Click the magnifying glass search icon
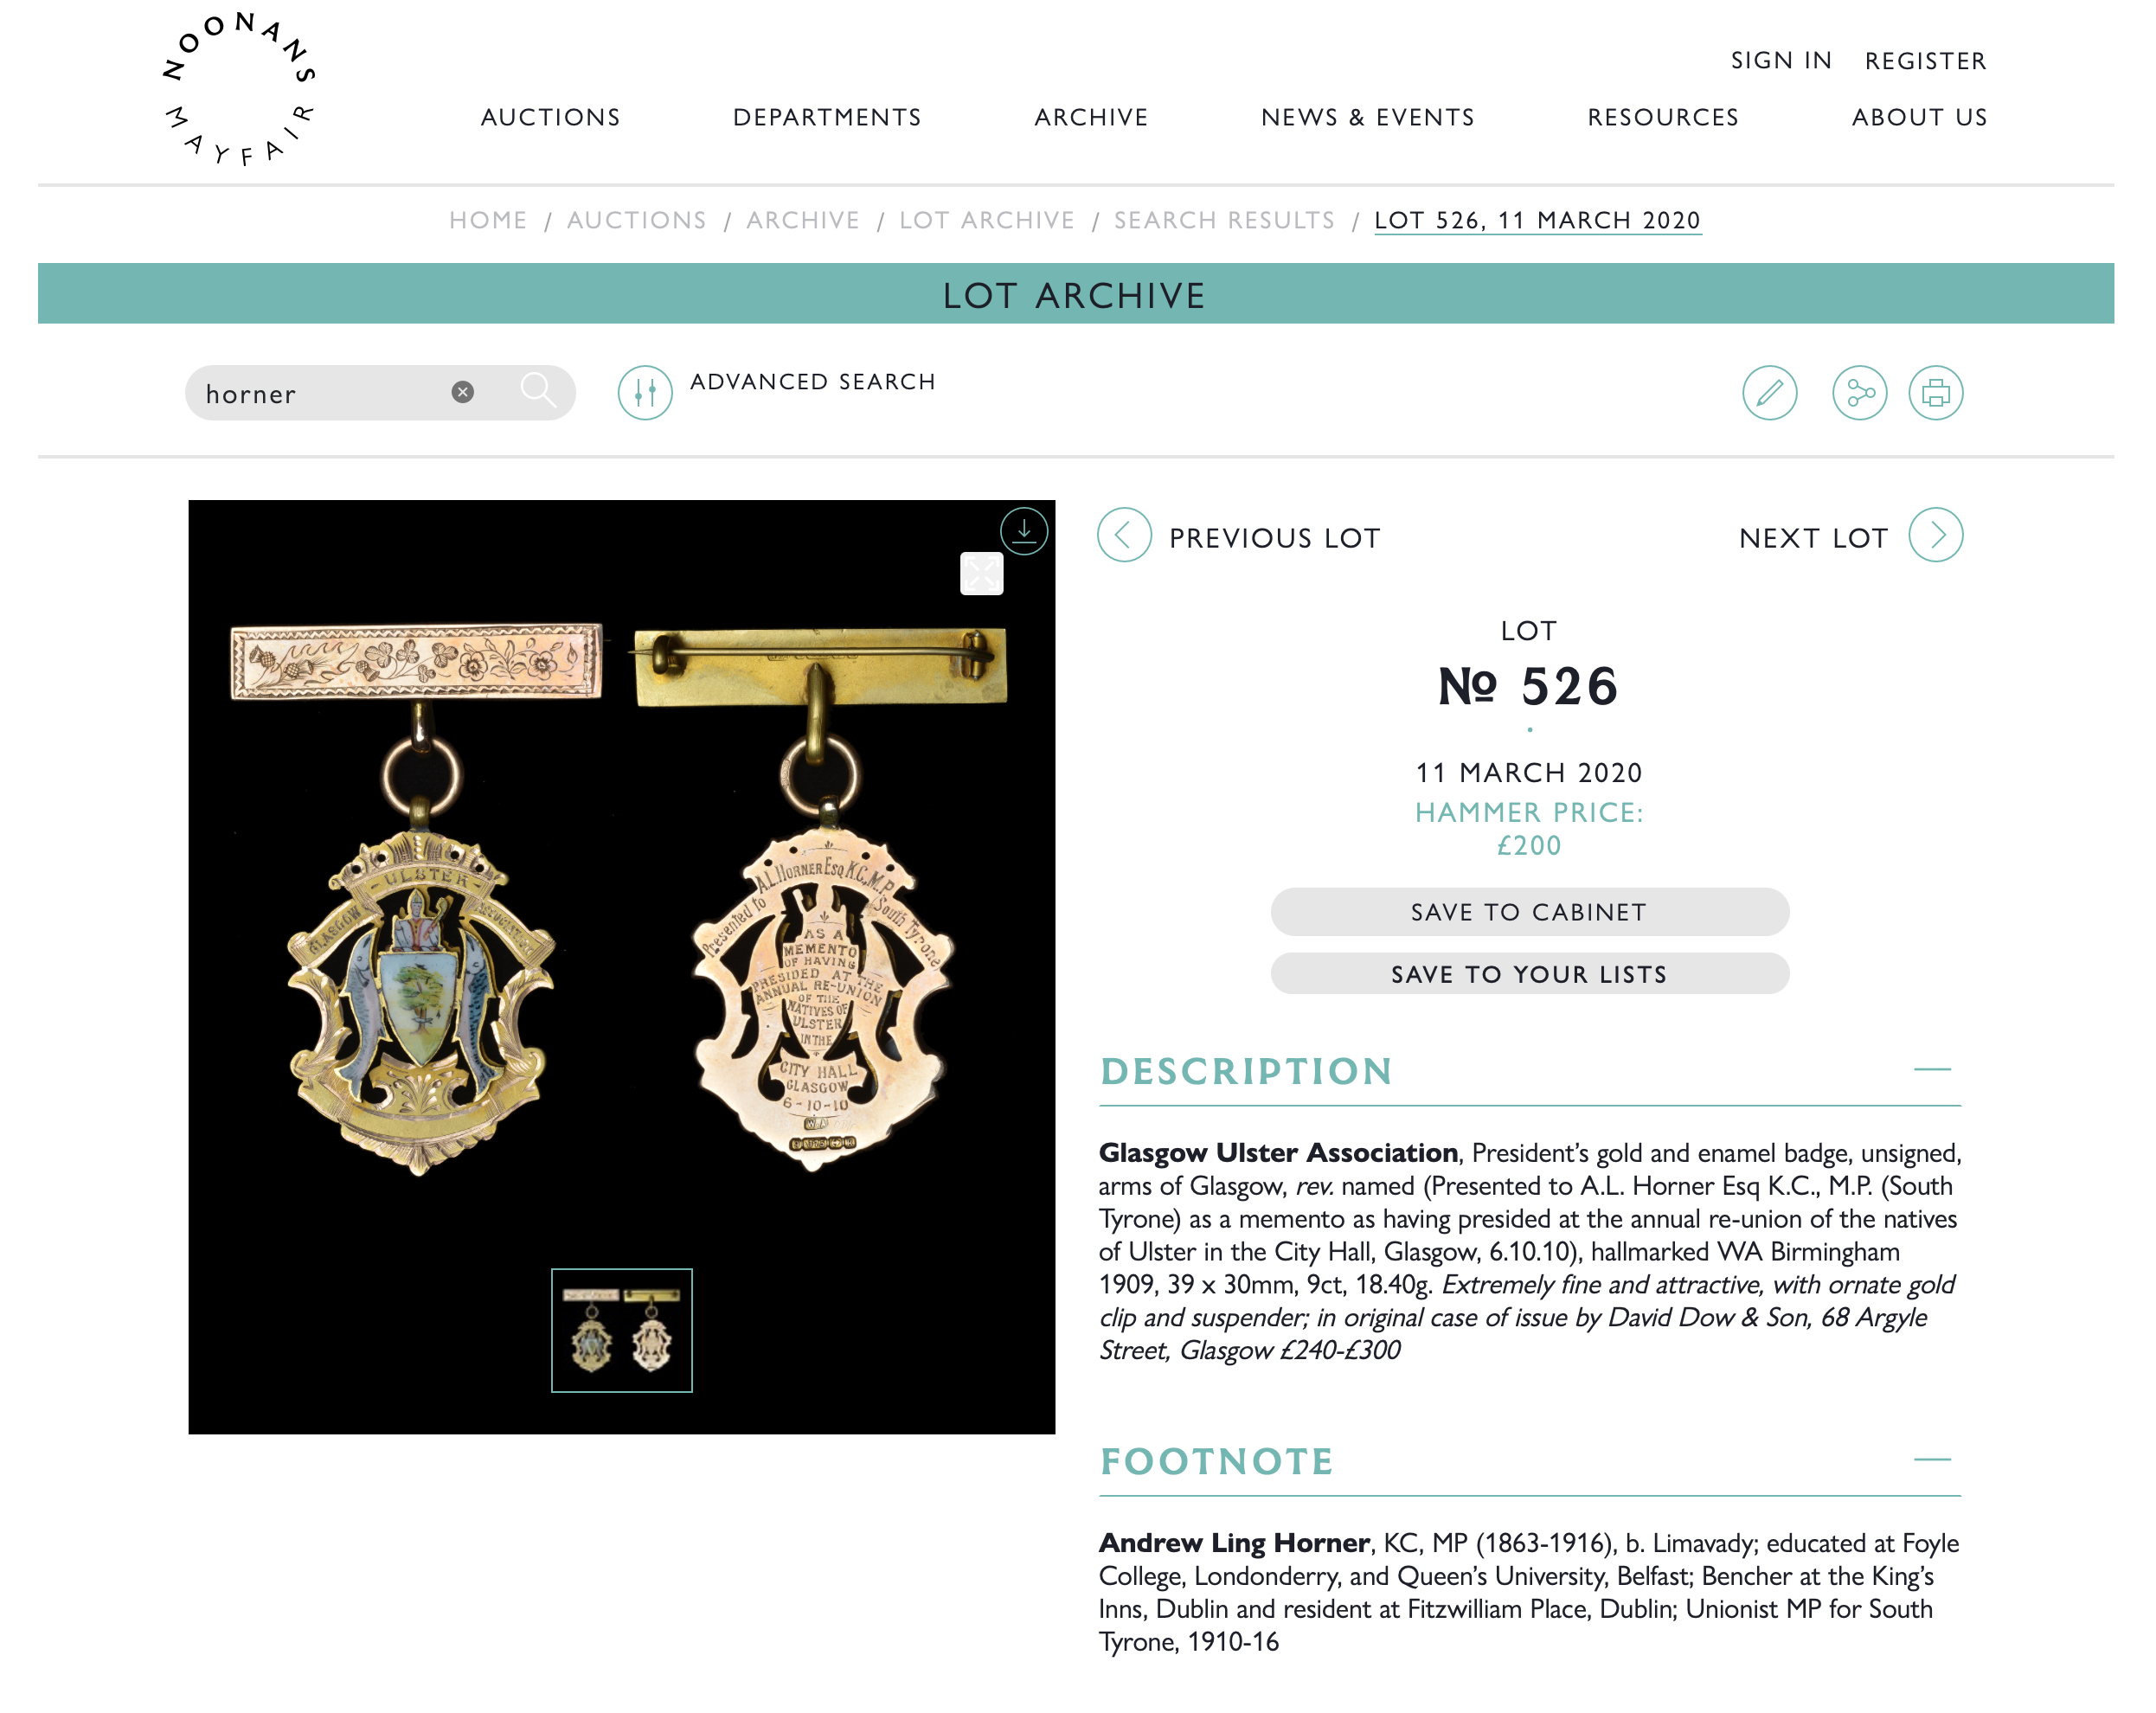2156x1713 pixels. point(538,390)
